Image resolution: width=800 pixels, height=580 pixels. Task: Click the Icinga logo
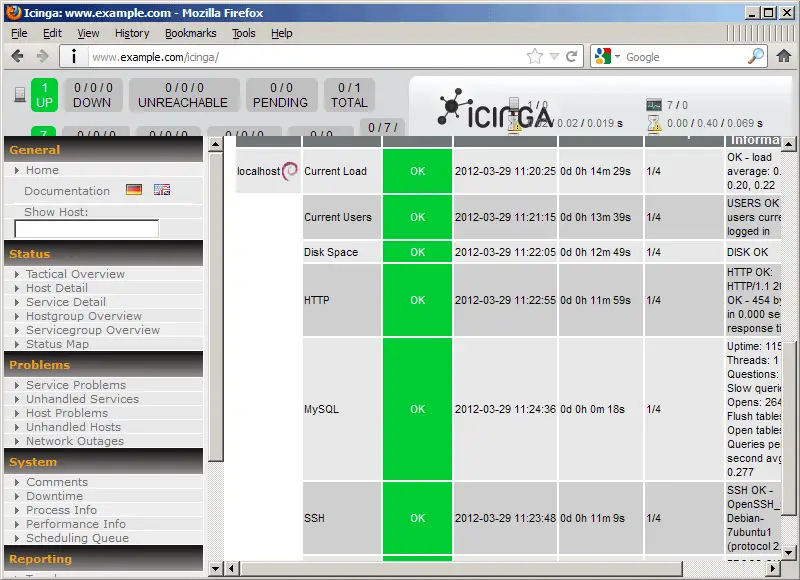[x=495, y=109]
